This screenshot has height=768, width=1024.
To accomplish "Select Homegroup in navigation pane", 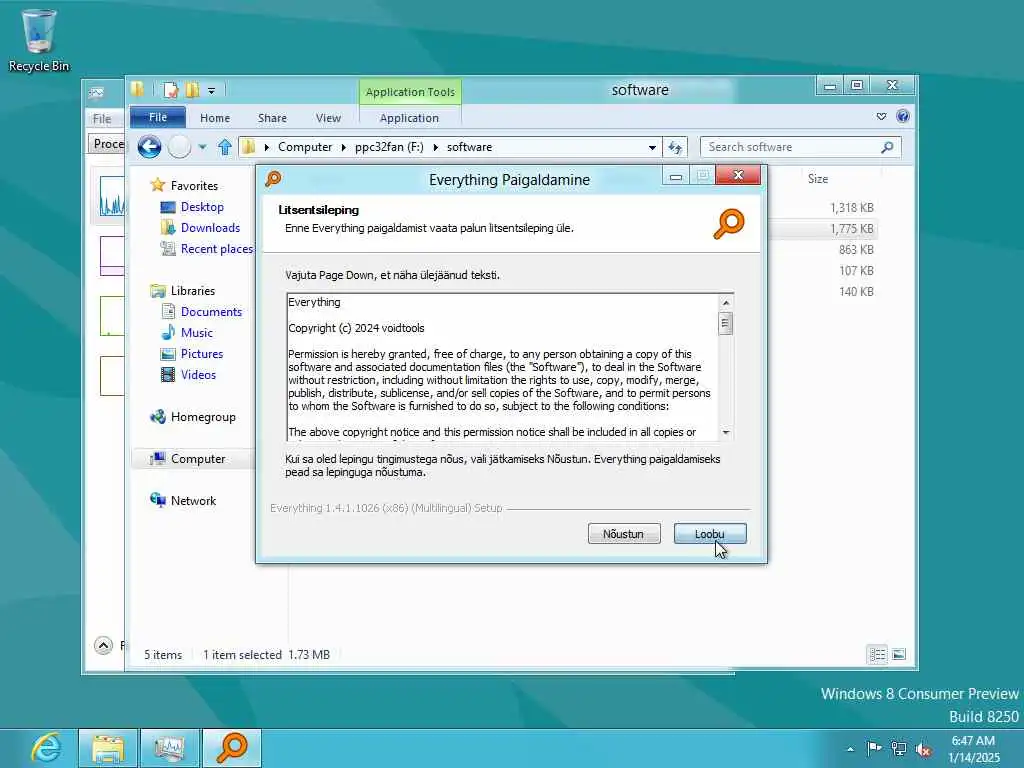I will point(202,417).
